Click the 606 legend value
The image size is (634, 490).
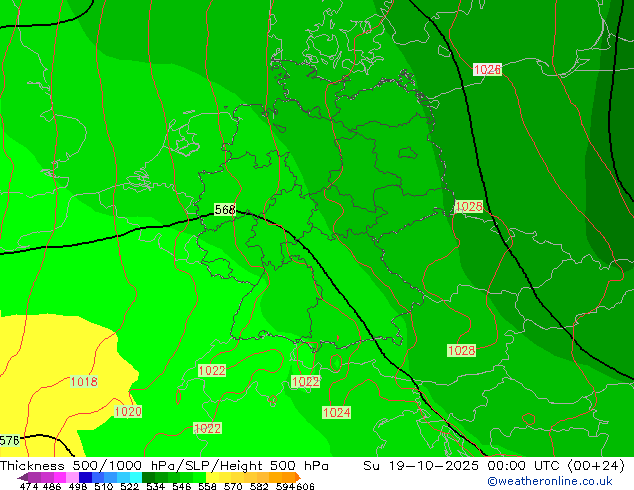[305, 486]
